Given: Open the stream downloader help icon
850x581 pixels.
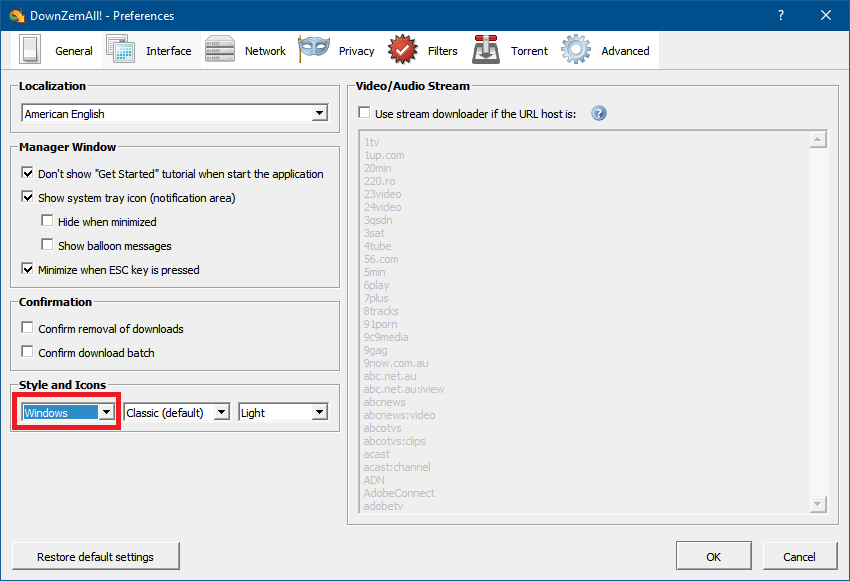Looking at the screenshot, I should point(598,113).
